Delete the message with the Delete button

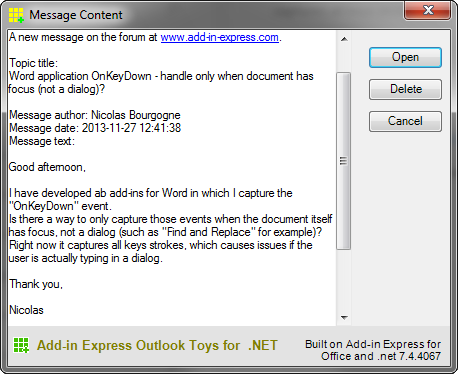tap(405, 89)
